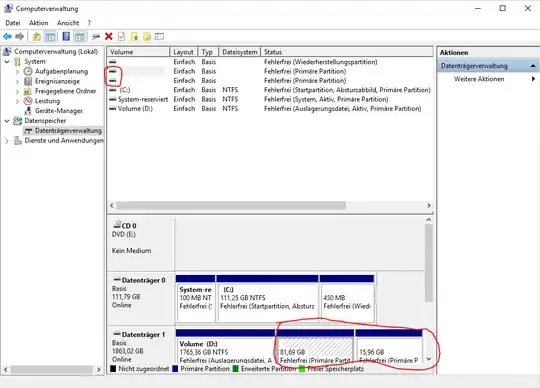The width and height of the screenshot is (540, 388).
Task: Click Weitere Aktionen in the Aktionen pane
Action: tap(479, 79)
